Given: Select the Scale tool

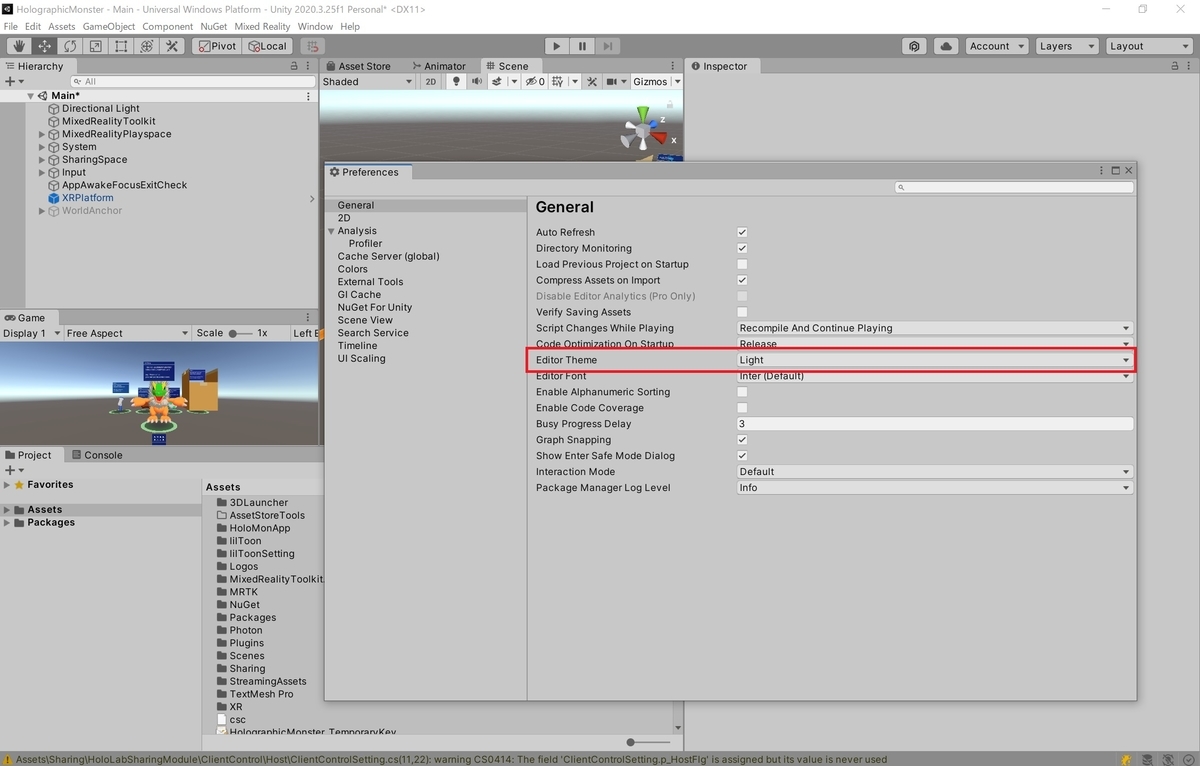Looking at the screenshot, I should tap(95, 46).
